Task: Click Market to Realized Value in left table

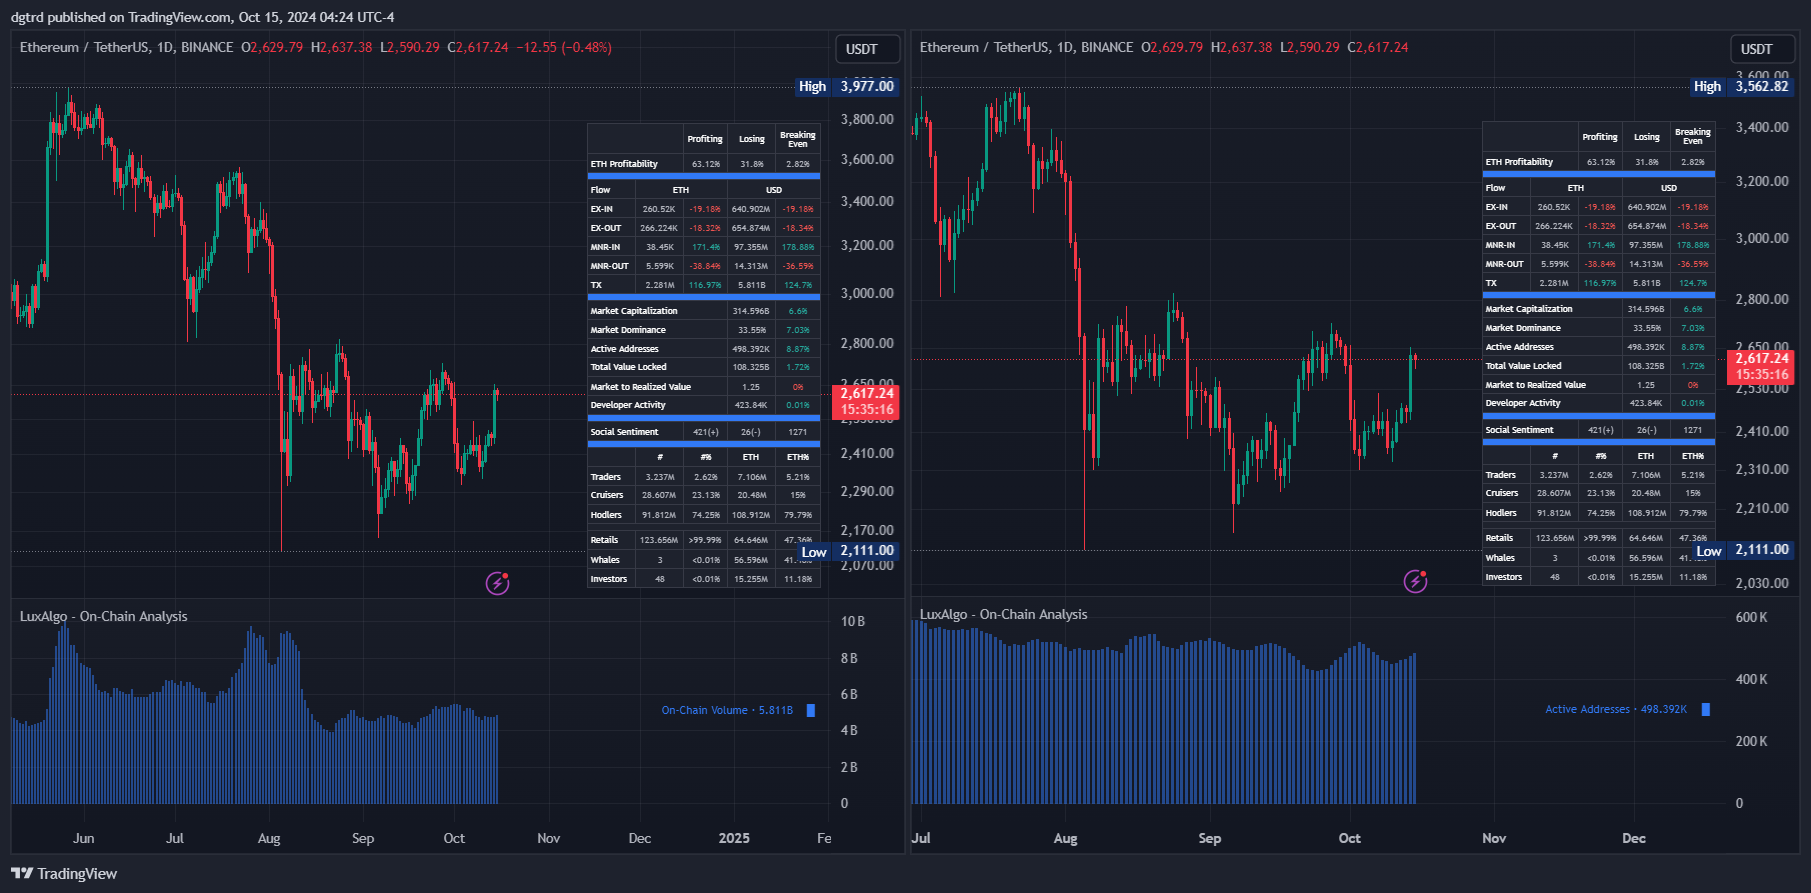Action: 641,387
